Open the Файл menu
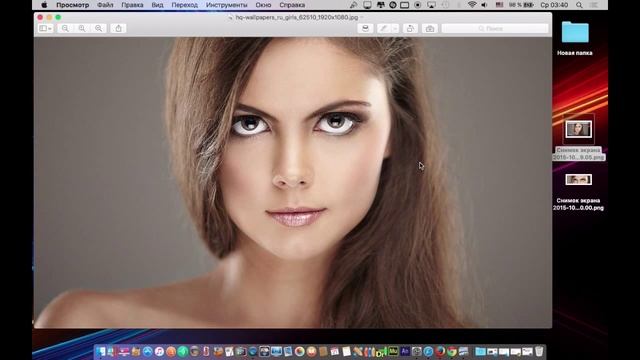This screenshot has width=640, height=360. pos(105,5)
